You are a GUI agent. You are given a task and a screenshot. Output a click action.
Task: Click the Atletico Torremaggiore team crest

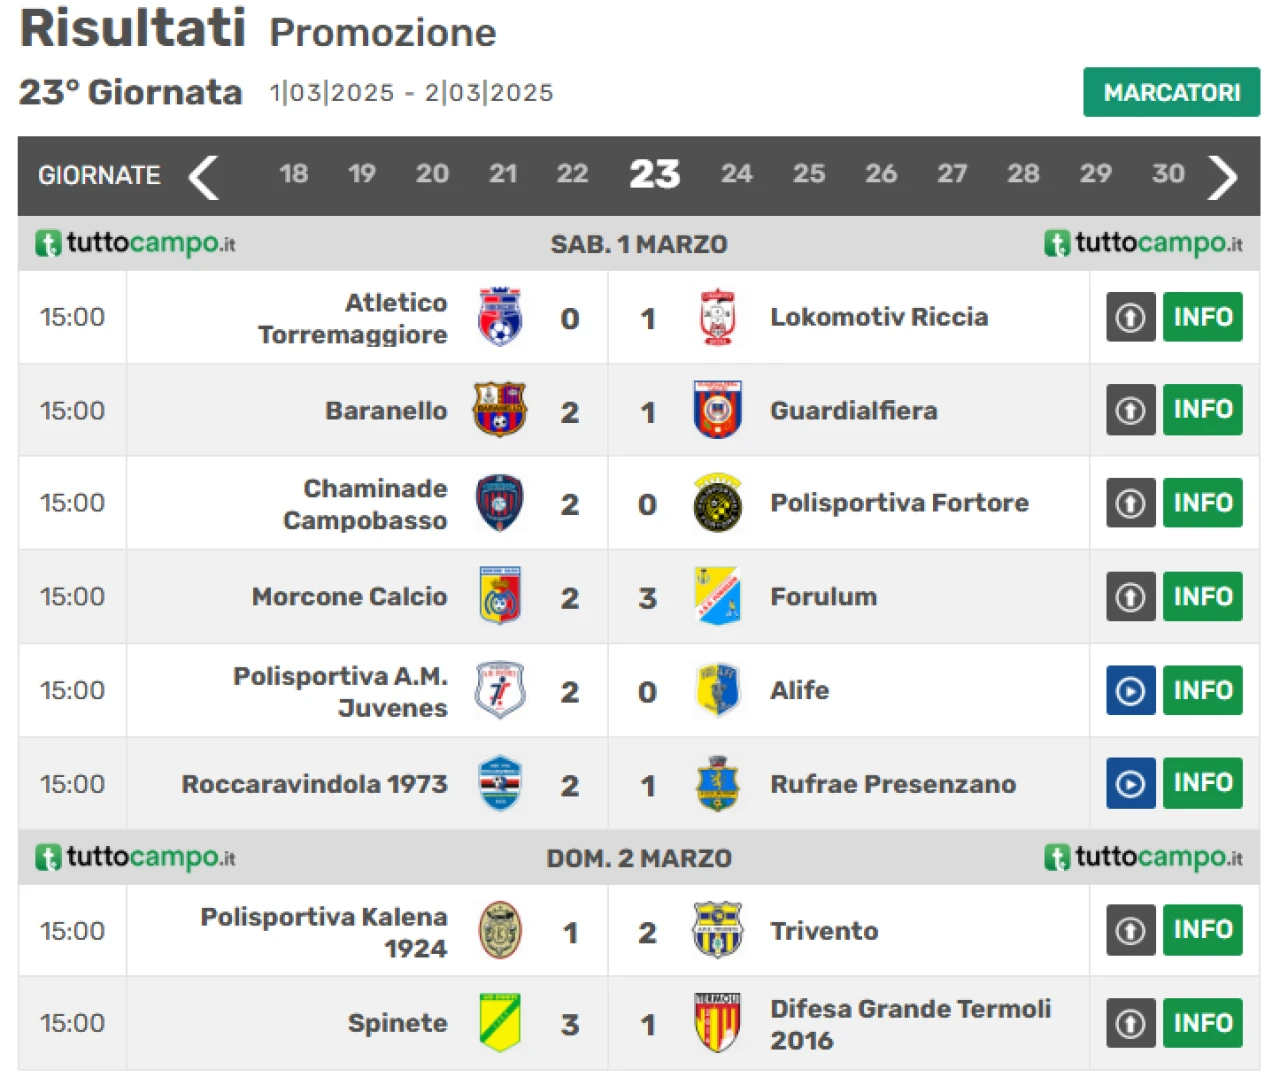click(x=500, y=317)
